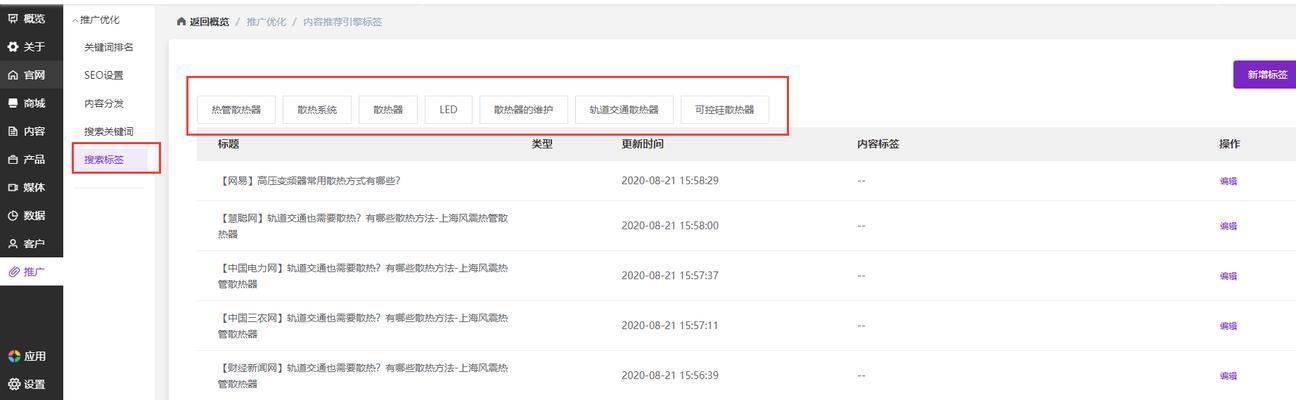Viewport: 1296px width, 400px height.
Task: Select the LED tag button
Action: point(448,110)
